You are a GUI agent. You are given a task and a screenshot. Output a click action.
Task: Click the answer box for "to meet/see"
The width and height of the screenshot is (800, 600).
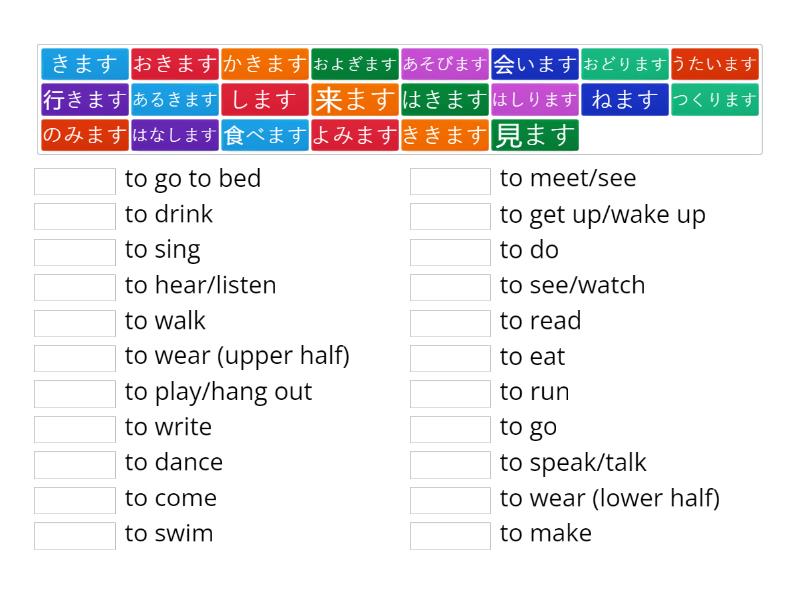pos(450,181)
